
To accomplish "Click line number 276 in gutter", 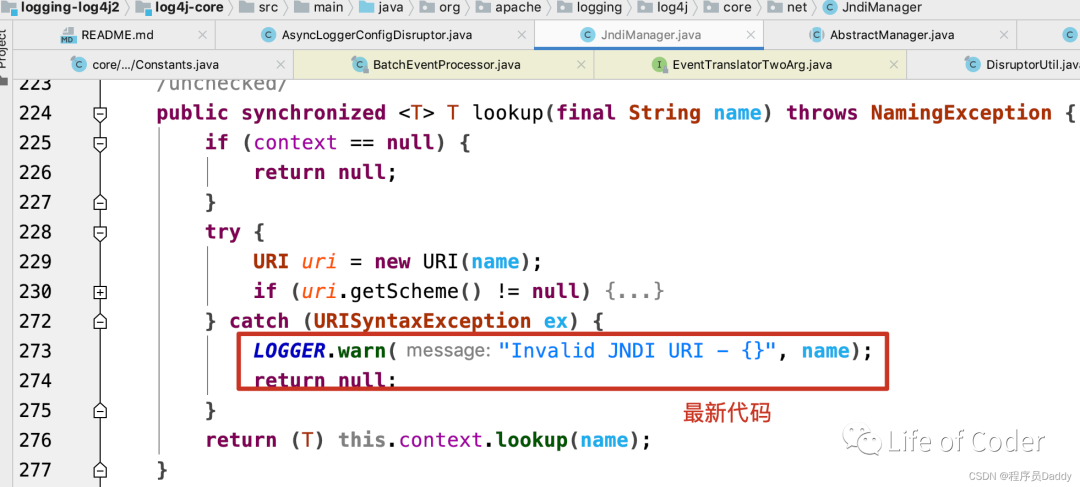I will [x=33, y=440].
